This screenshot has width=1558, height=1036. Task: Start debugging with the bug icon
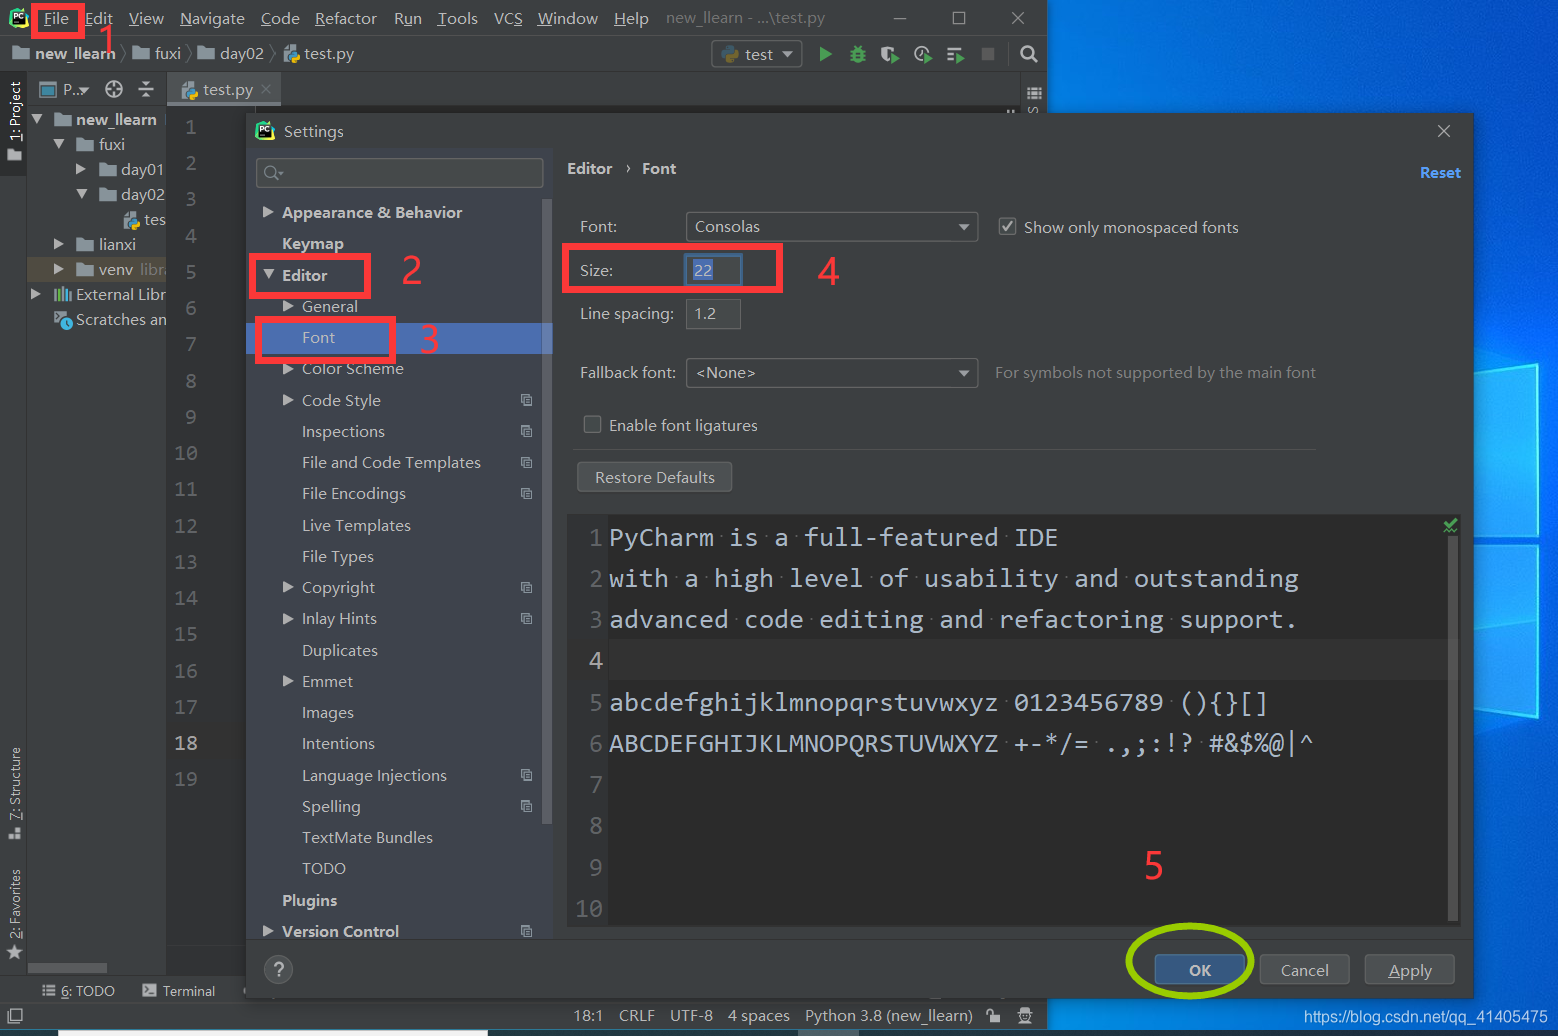pyautogui.click(x=857, y=54)
